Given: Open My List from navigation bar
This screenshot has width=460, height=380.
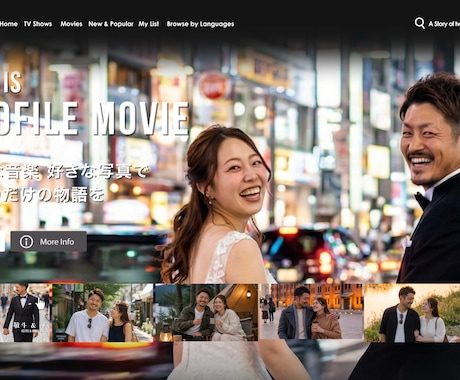Looking at the screenshot, I should [x=149, y=24].
